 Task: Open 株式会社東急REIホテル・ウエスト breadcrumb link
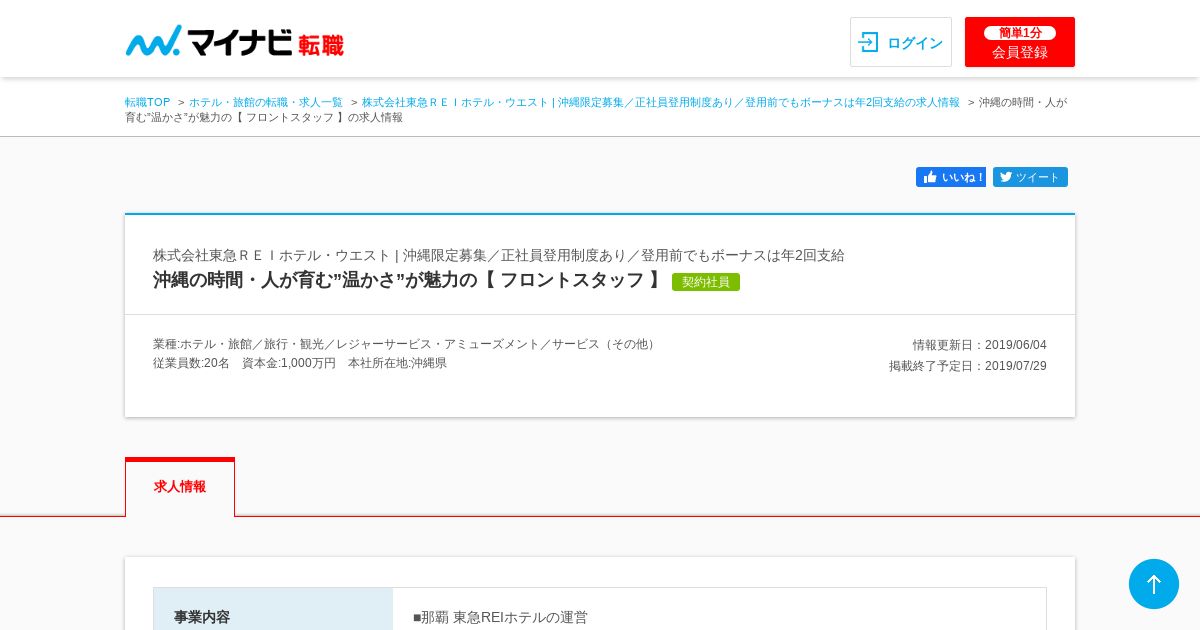pos(660,102)
